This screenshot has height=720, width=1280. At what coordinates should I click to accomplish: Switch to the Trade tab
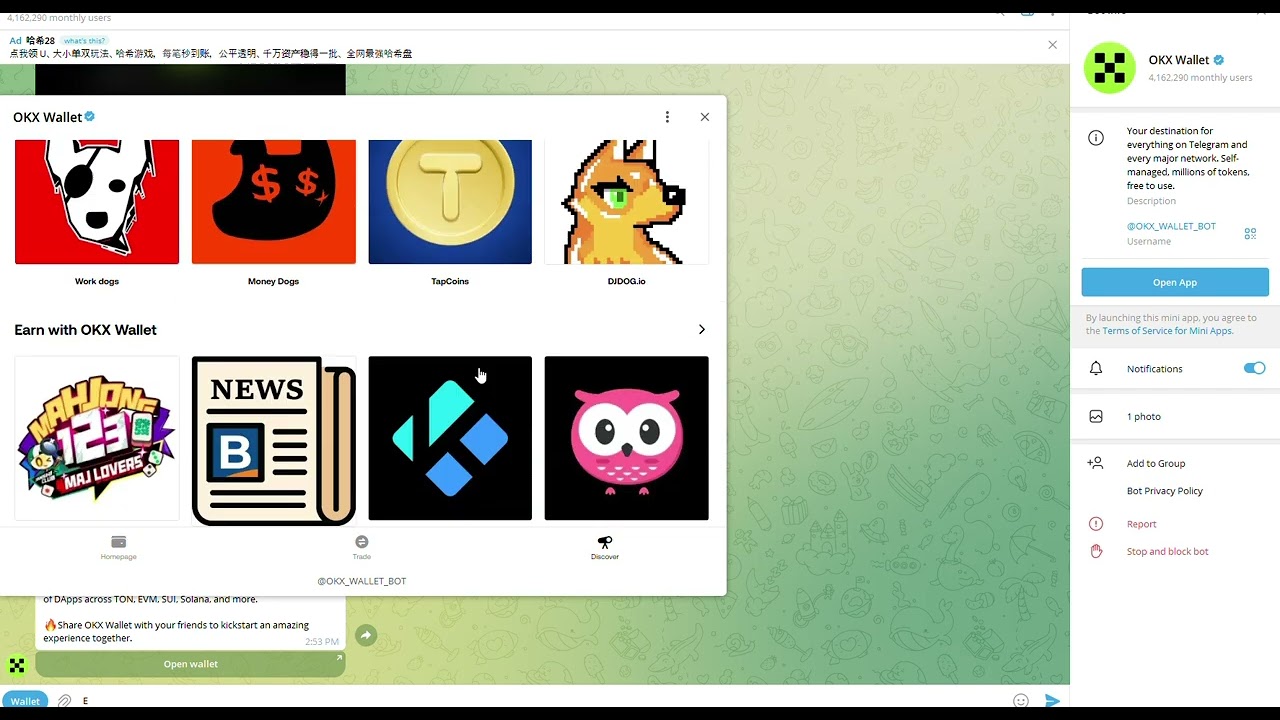[x=362, y=547]
